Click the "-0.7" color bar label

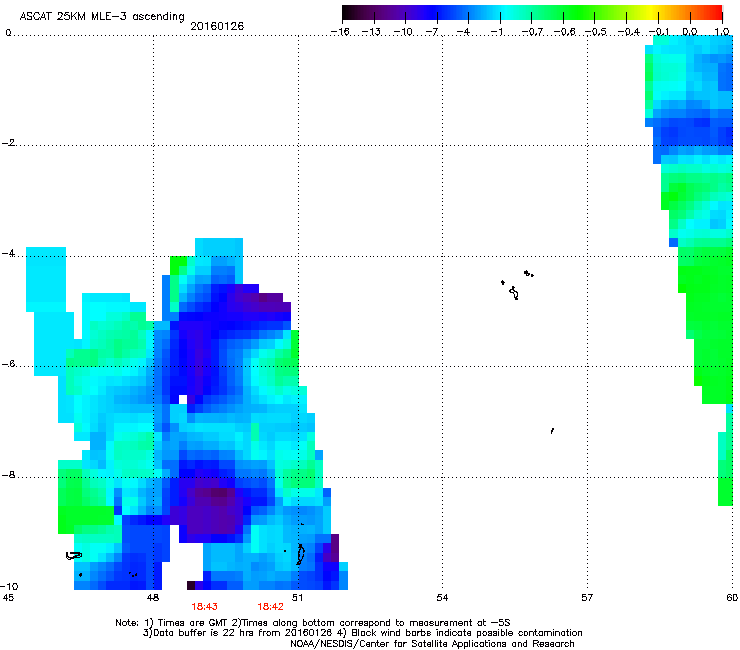(532, 32)
